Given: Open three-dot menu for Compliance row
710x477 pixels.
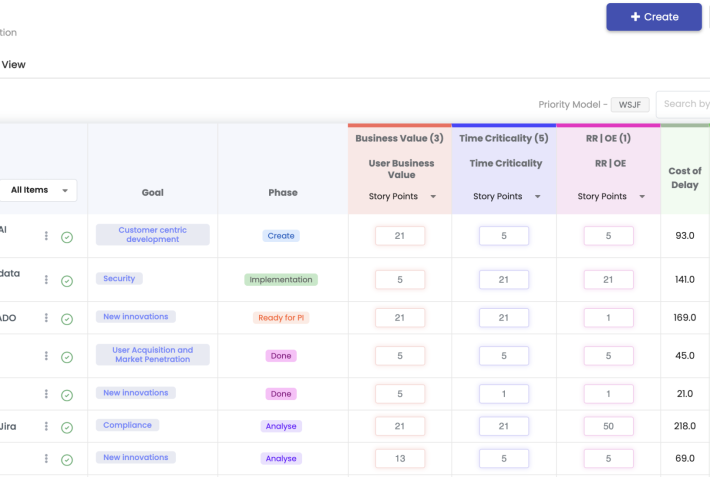Looking at the screenshot, I should pyautogui.click(x=46, y=426).
